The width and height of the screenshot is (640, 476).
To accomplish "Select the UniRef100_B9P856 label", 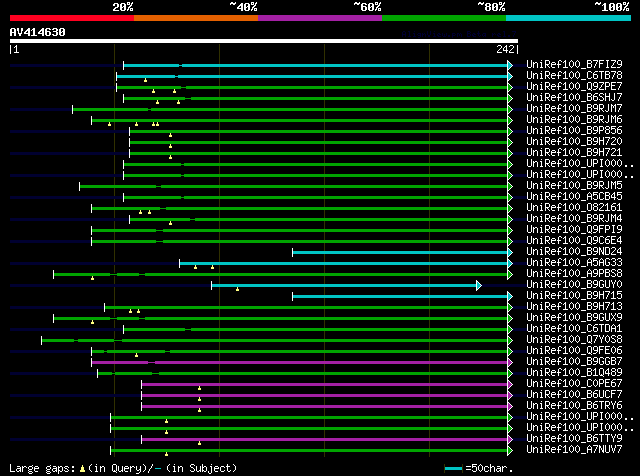I will tap(574, 131).
